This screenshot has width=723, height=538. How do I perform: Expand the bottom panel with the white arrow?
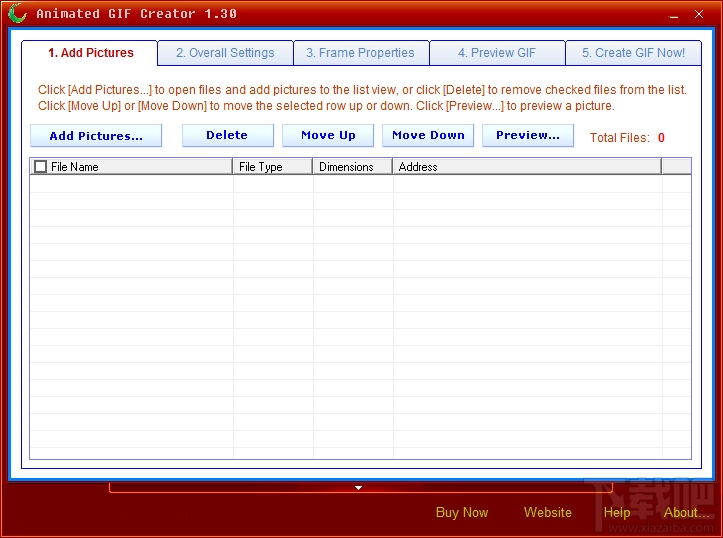(x=358, y=488)
